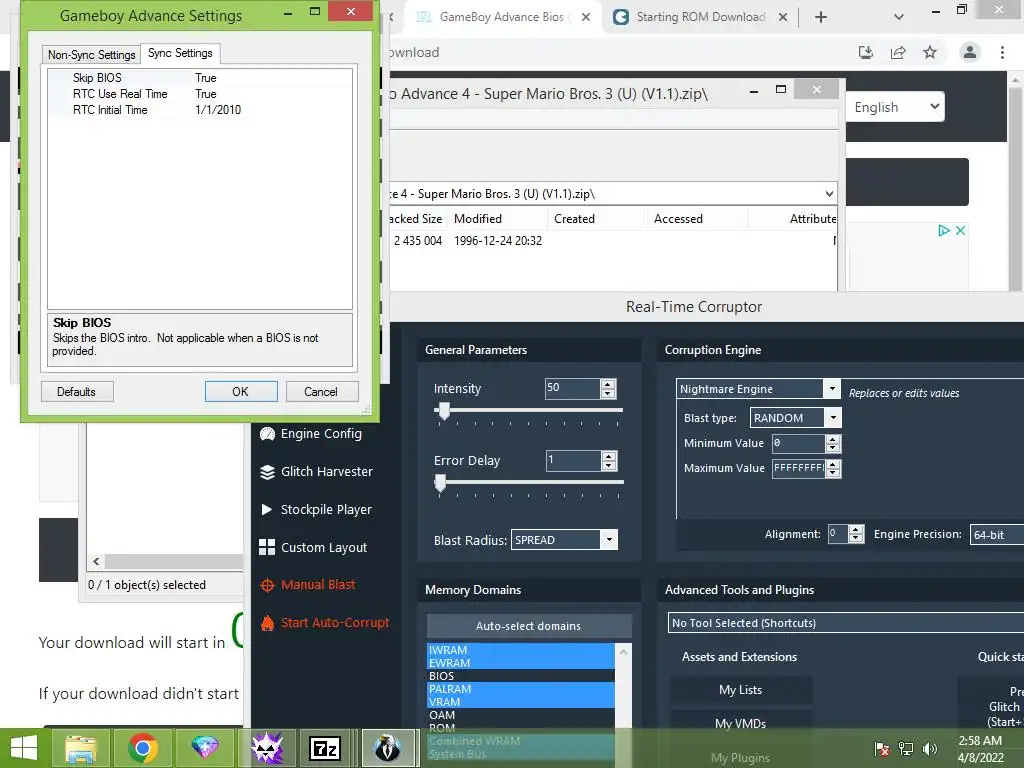Select the Skip BIOS setting row
The height and width of the screenshot is (768, 1024).
(x=200, y=78)
